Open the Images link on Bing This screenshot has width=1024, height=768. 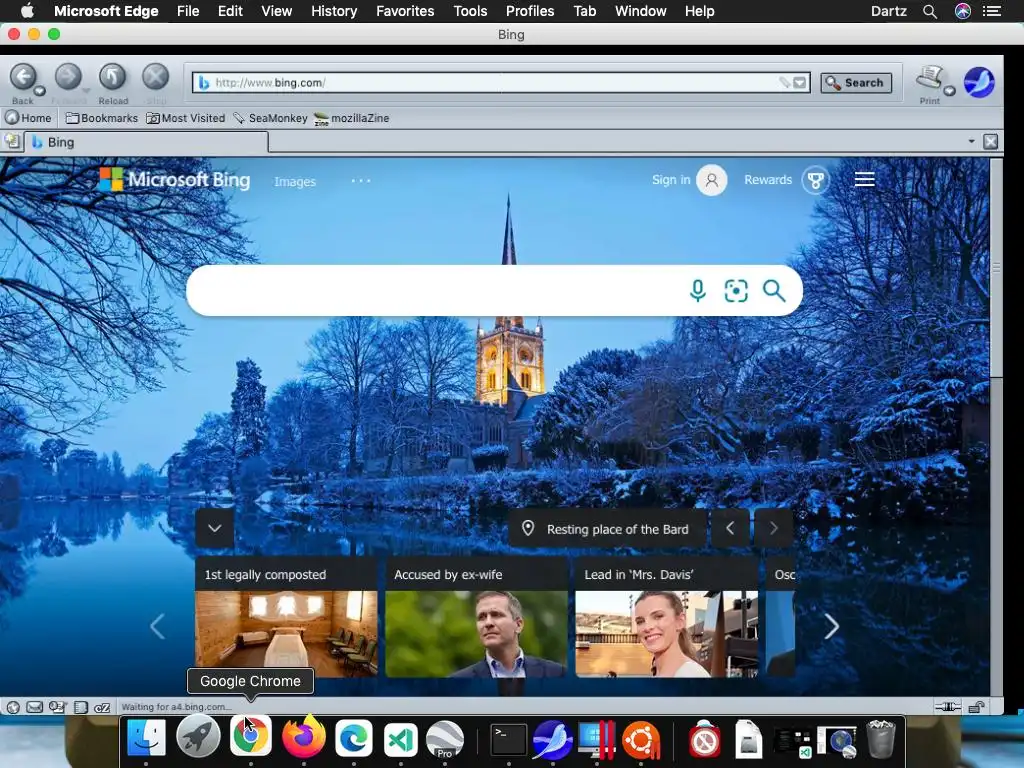pyautogui.click(x=295, y=182)
